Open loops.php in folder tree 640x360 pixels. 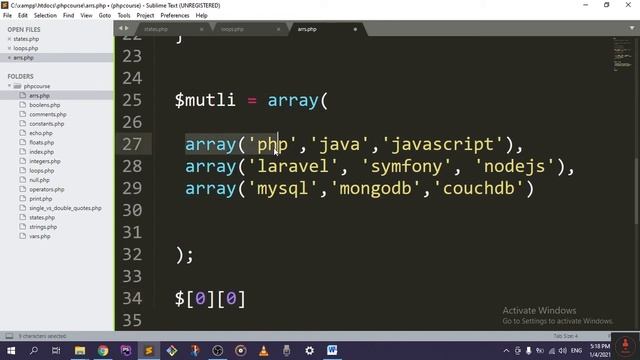(x=42, y=171)
